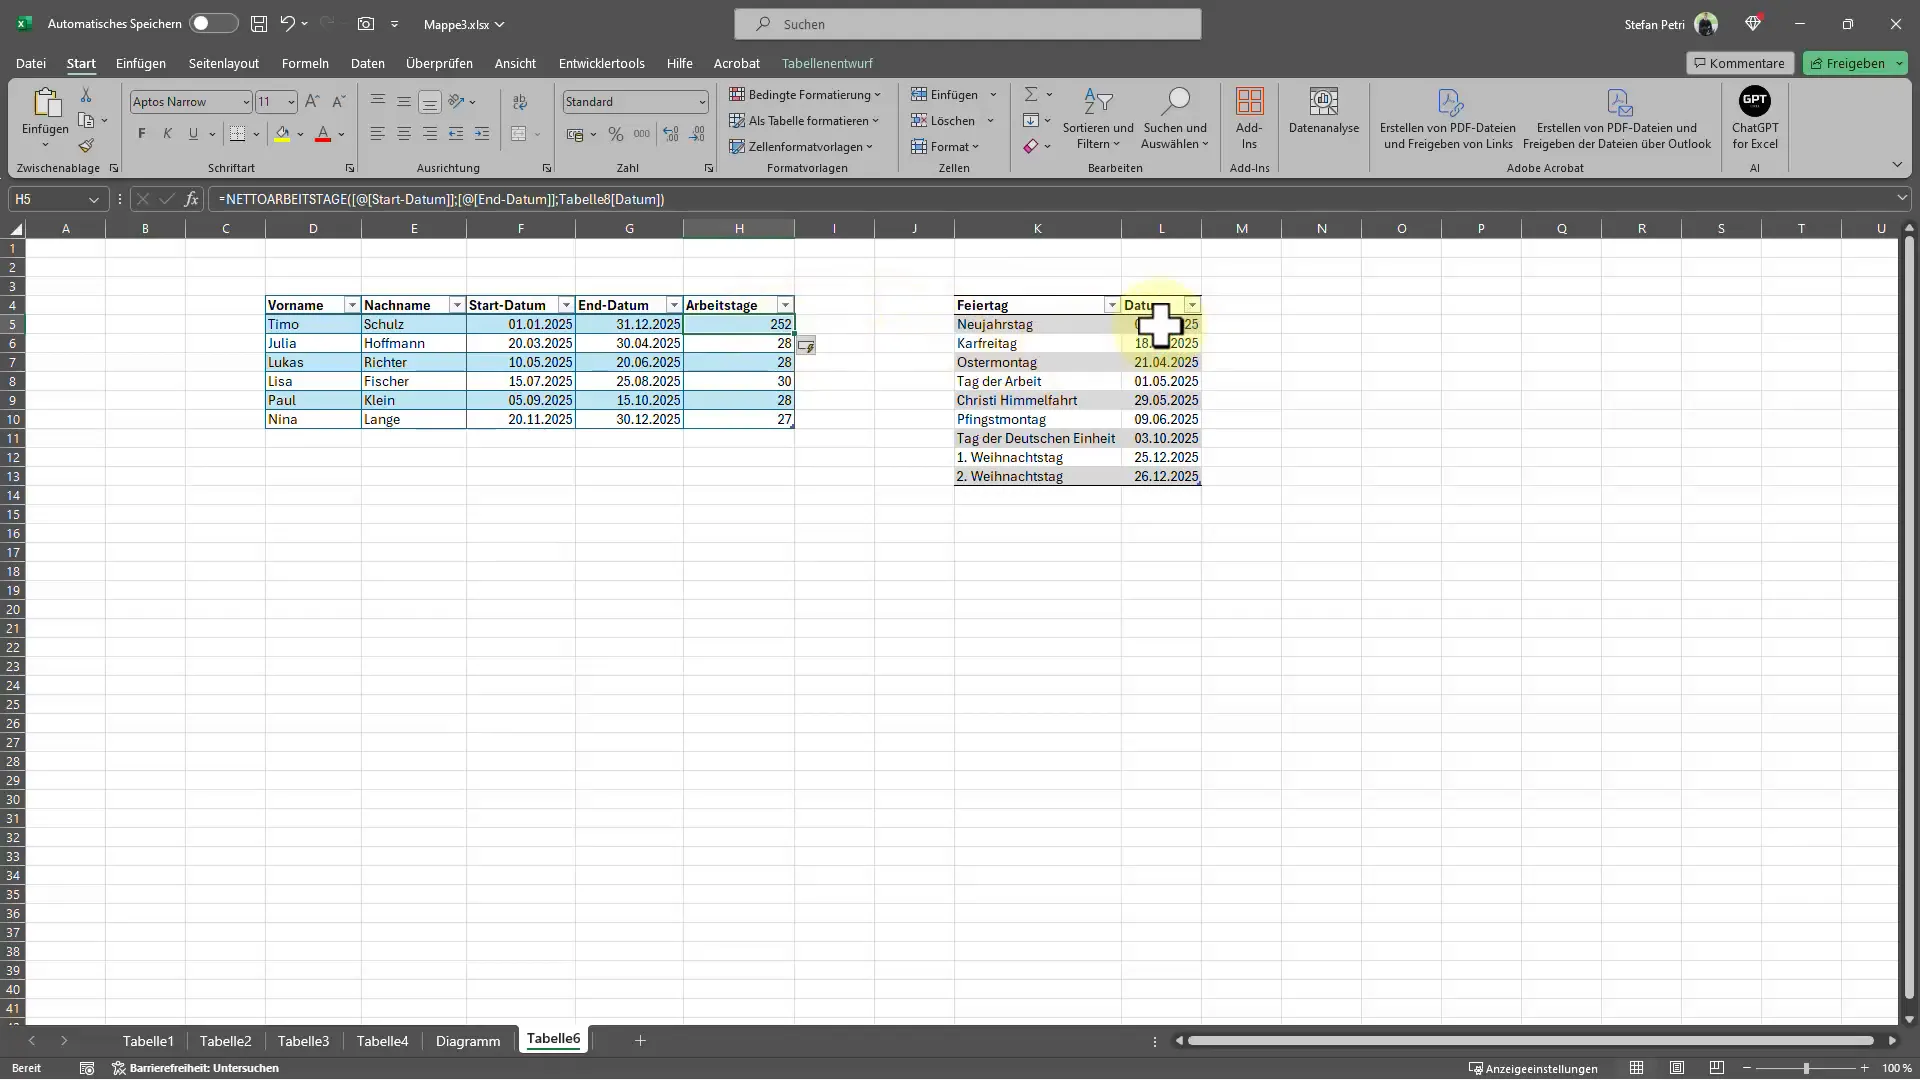Image resolution: width=1920 pixels, height=1080 pixels.
Task: Select the Entwicklertools ribbon tab
Action: [x=603, y=63]
